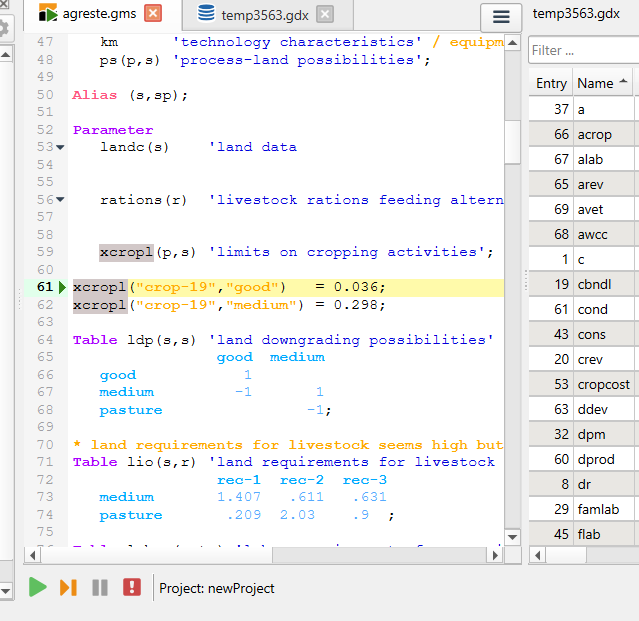Click the green arrow marker at line 61
This screenshot has height=621, width=639.
(60, 287)
